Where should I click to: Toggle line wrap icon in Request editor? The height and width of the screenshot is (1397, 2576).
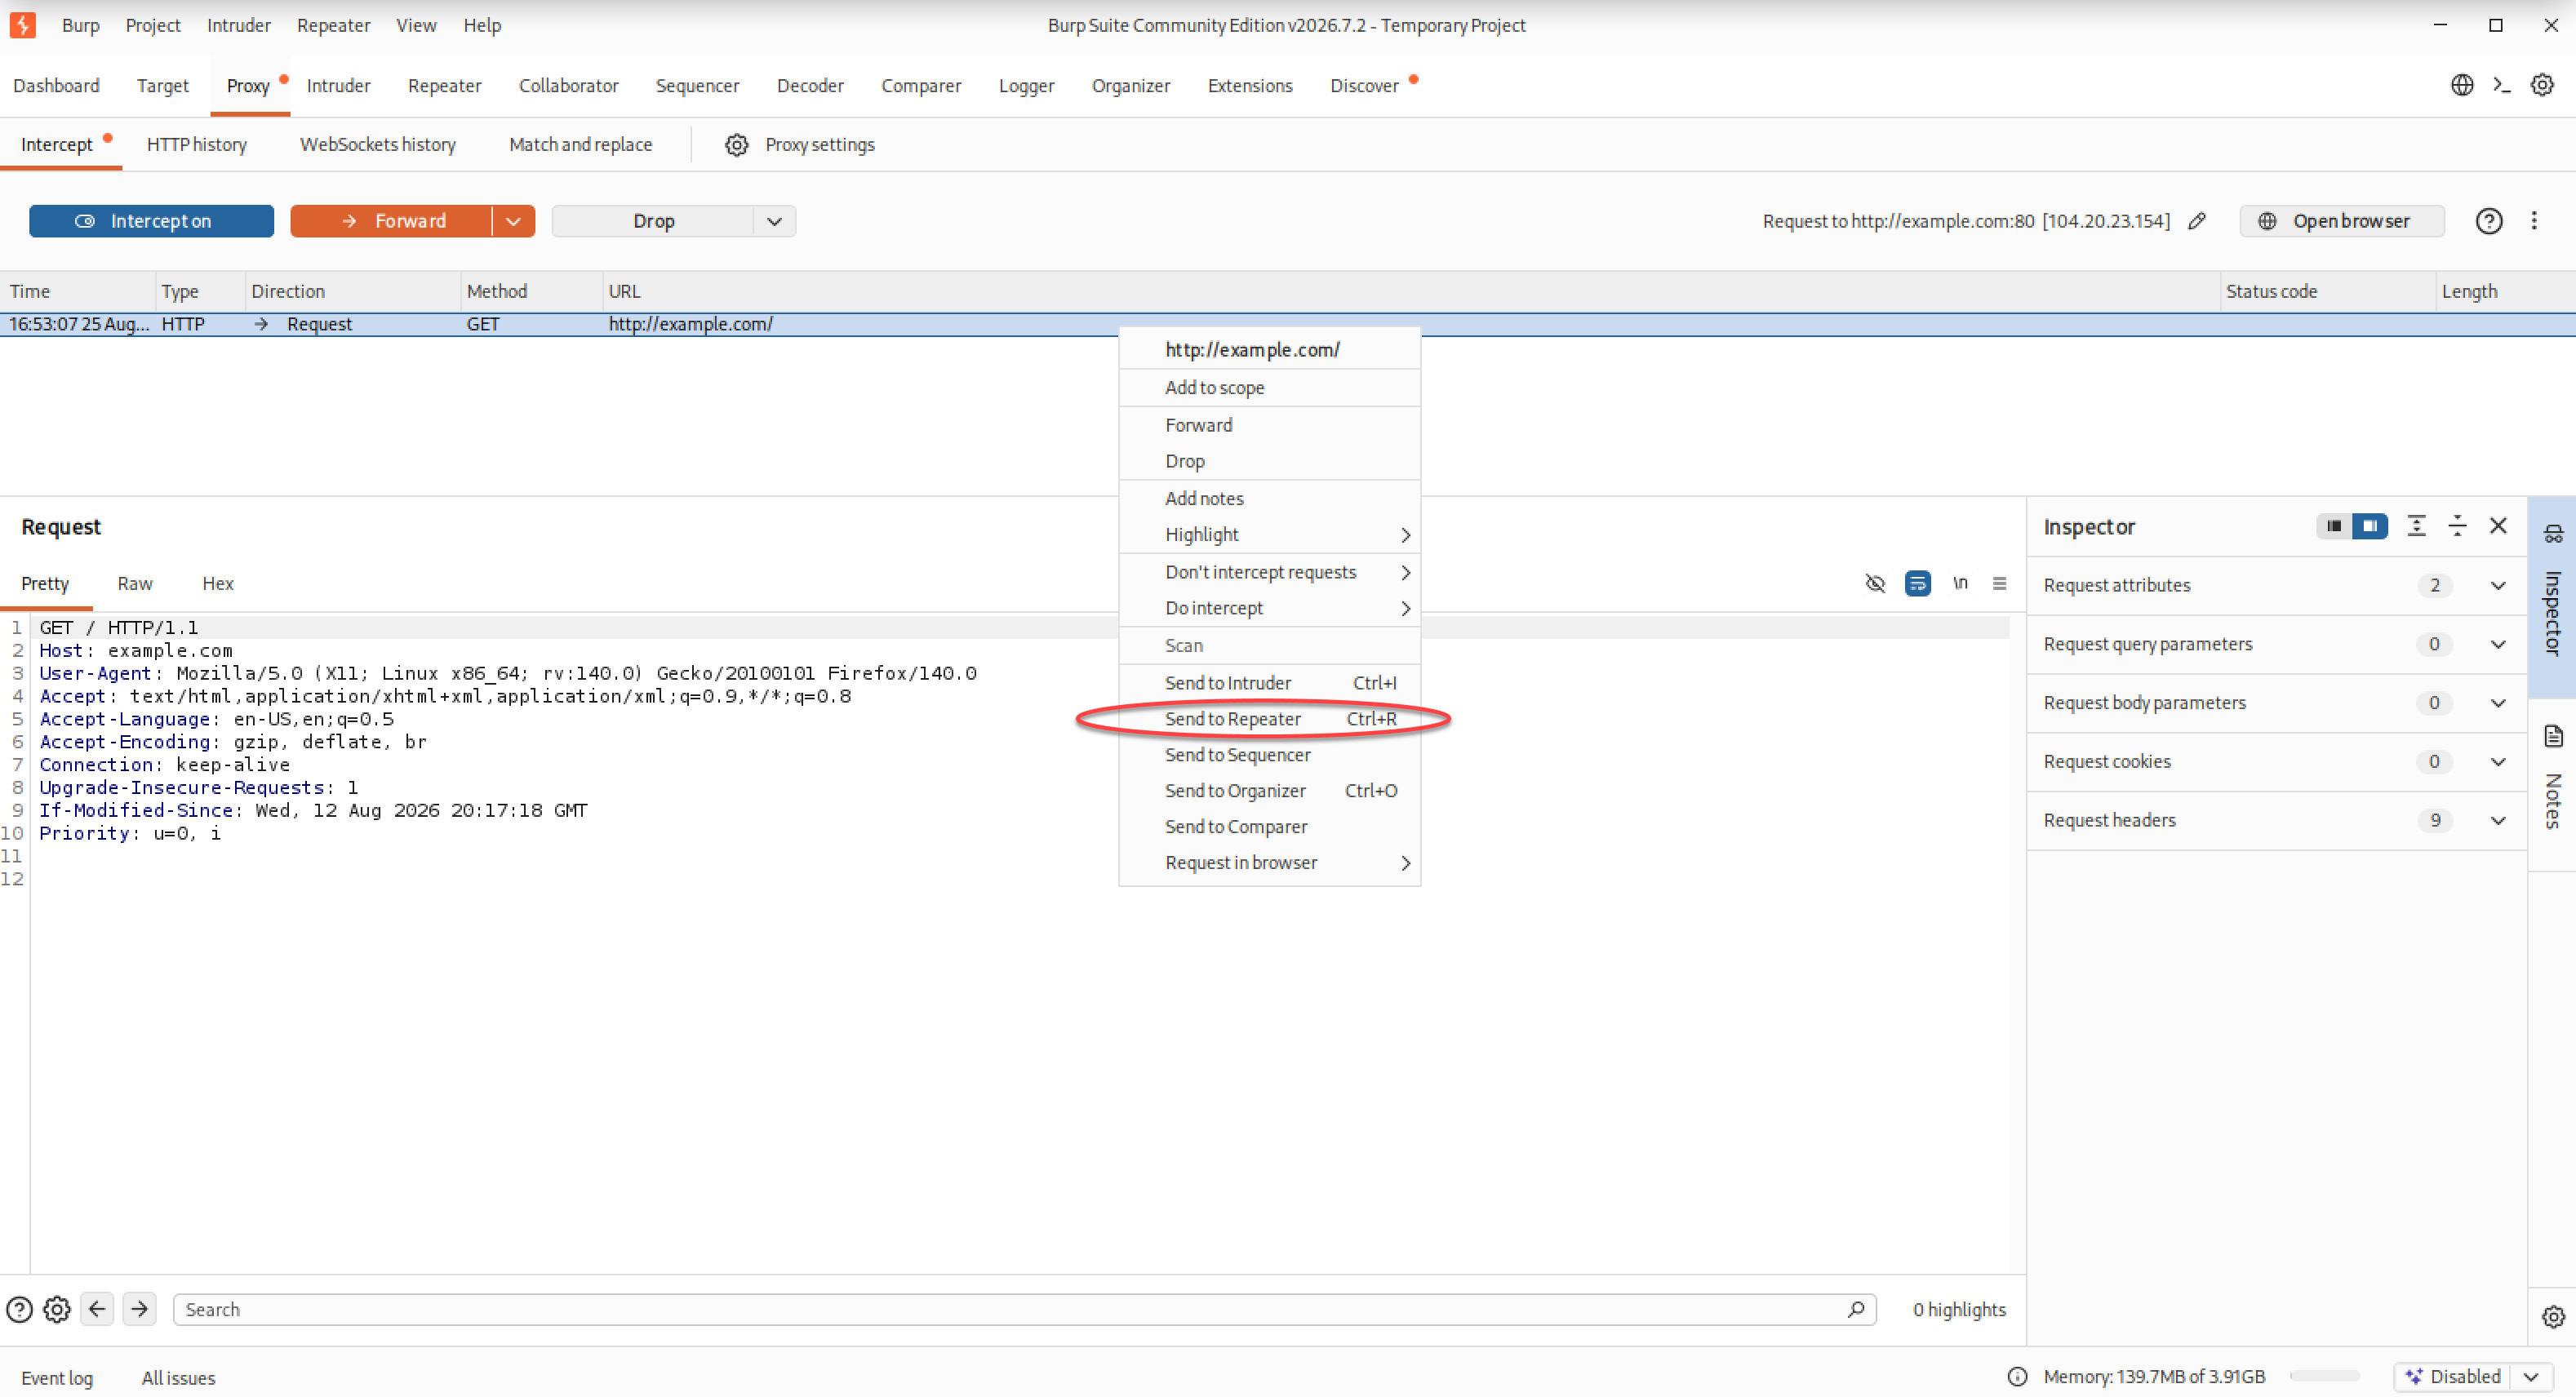click(1918, 583)
